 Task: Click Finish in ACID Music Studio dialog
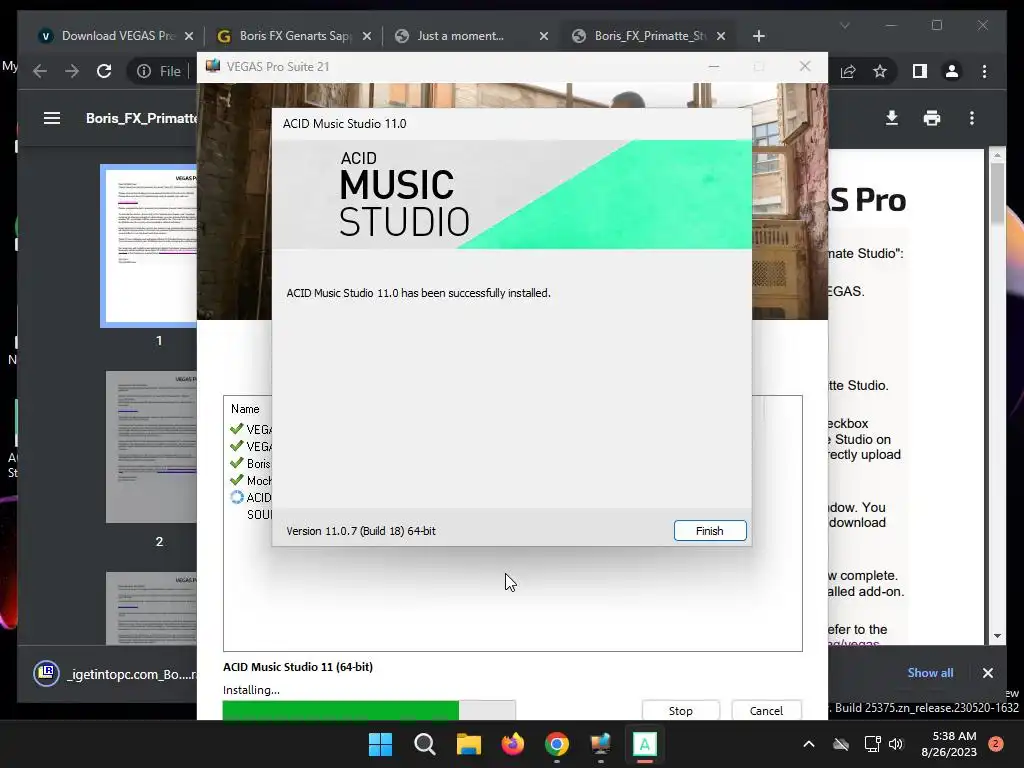710,531
